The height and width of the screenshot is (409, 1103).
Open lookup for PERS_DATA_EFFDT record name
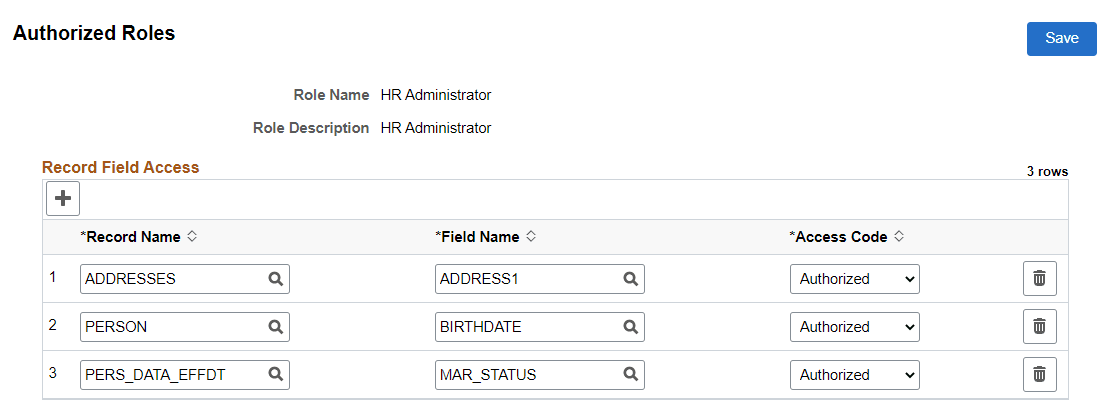tap(275, 375)
